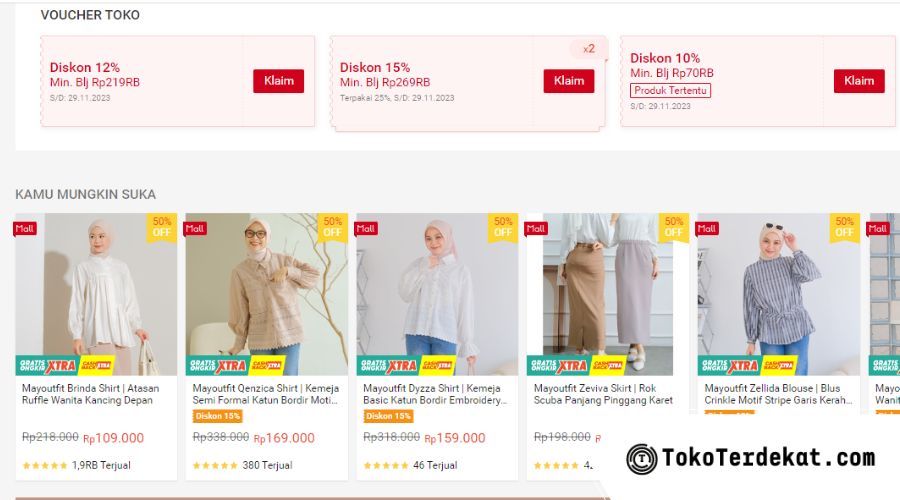The image size is (900, 500).
Task: Click Mall badge on Zeviva Skirt card
Action: [536, 228]
